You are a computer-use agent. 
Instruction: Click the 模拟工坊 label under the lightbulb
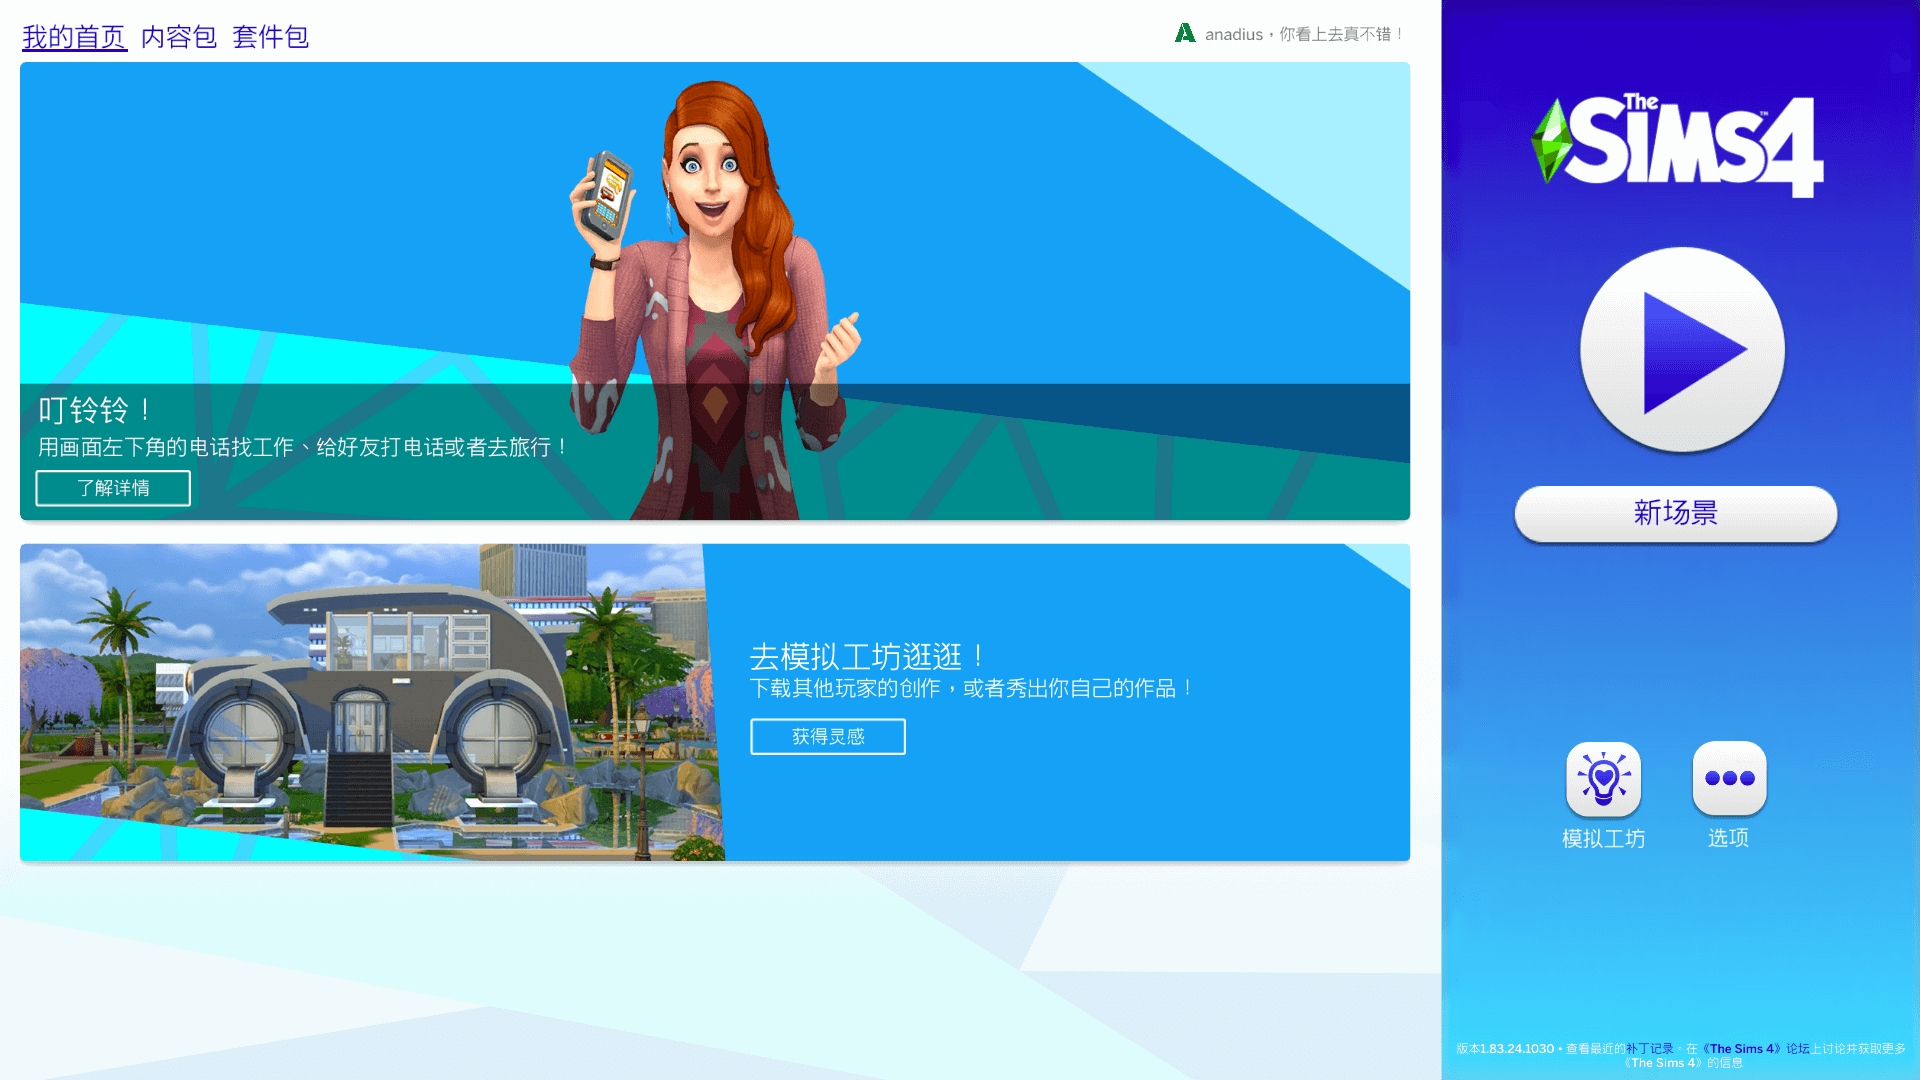coord(1603,839)
